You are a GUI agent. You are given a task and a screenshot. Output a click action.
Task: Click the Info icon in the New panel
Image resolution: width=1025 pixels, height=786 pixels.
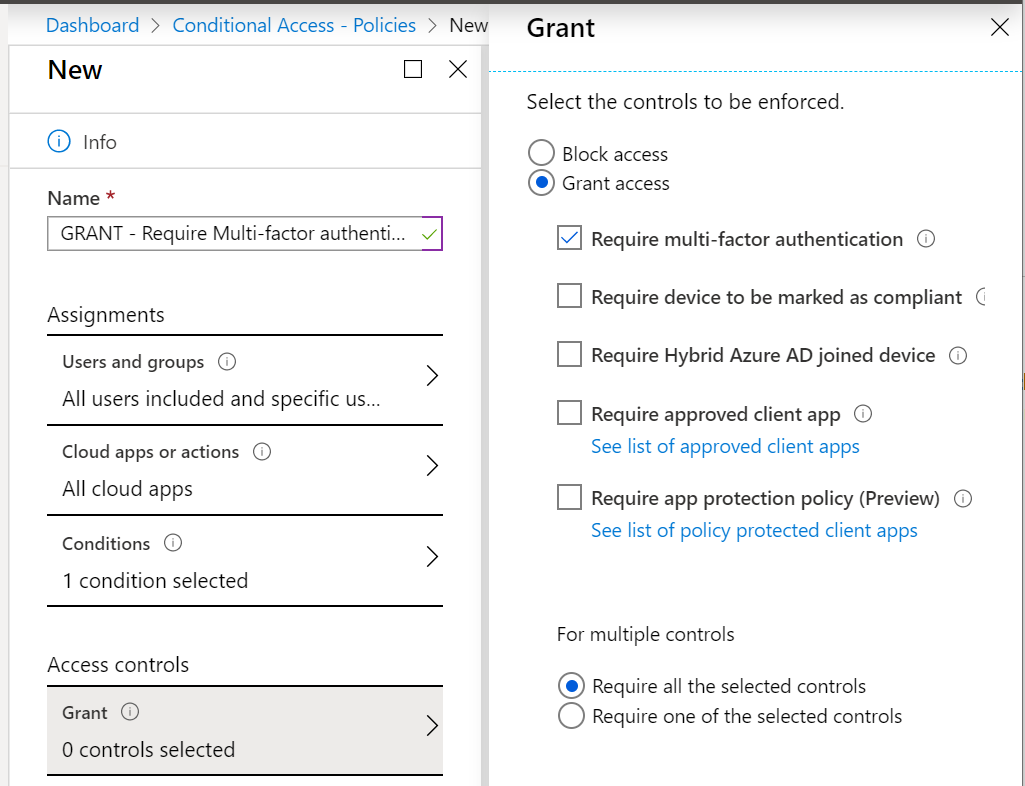coord(59,141)
